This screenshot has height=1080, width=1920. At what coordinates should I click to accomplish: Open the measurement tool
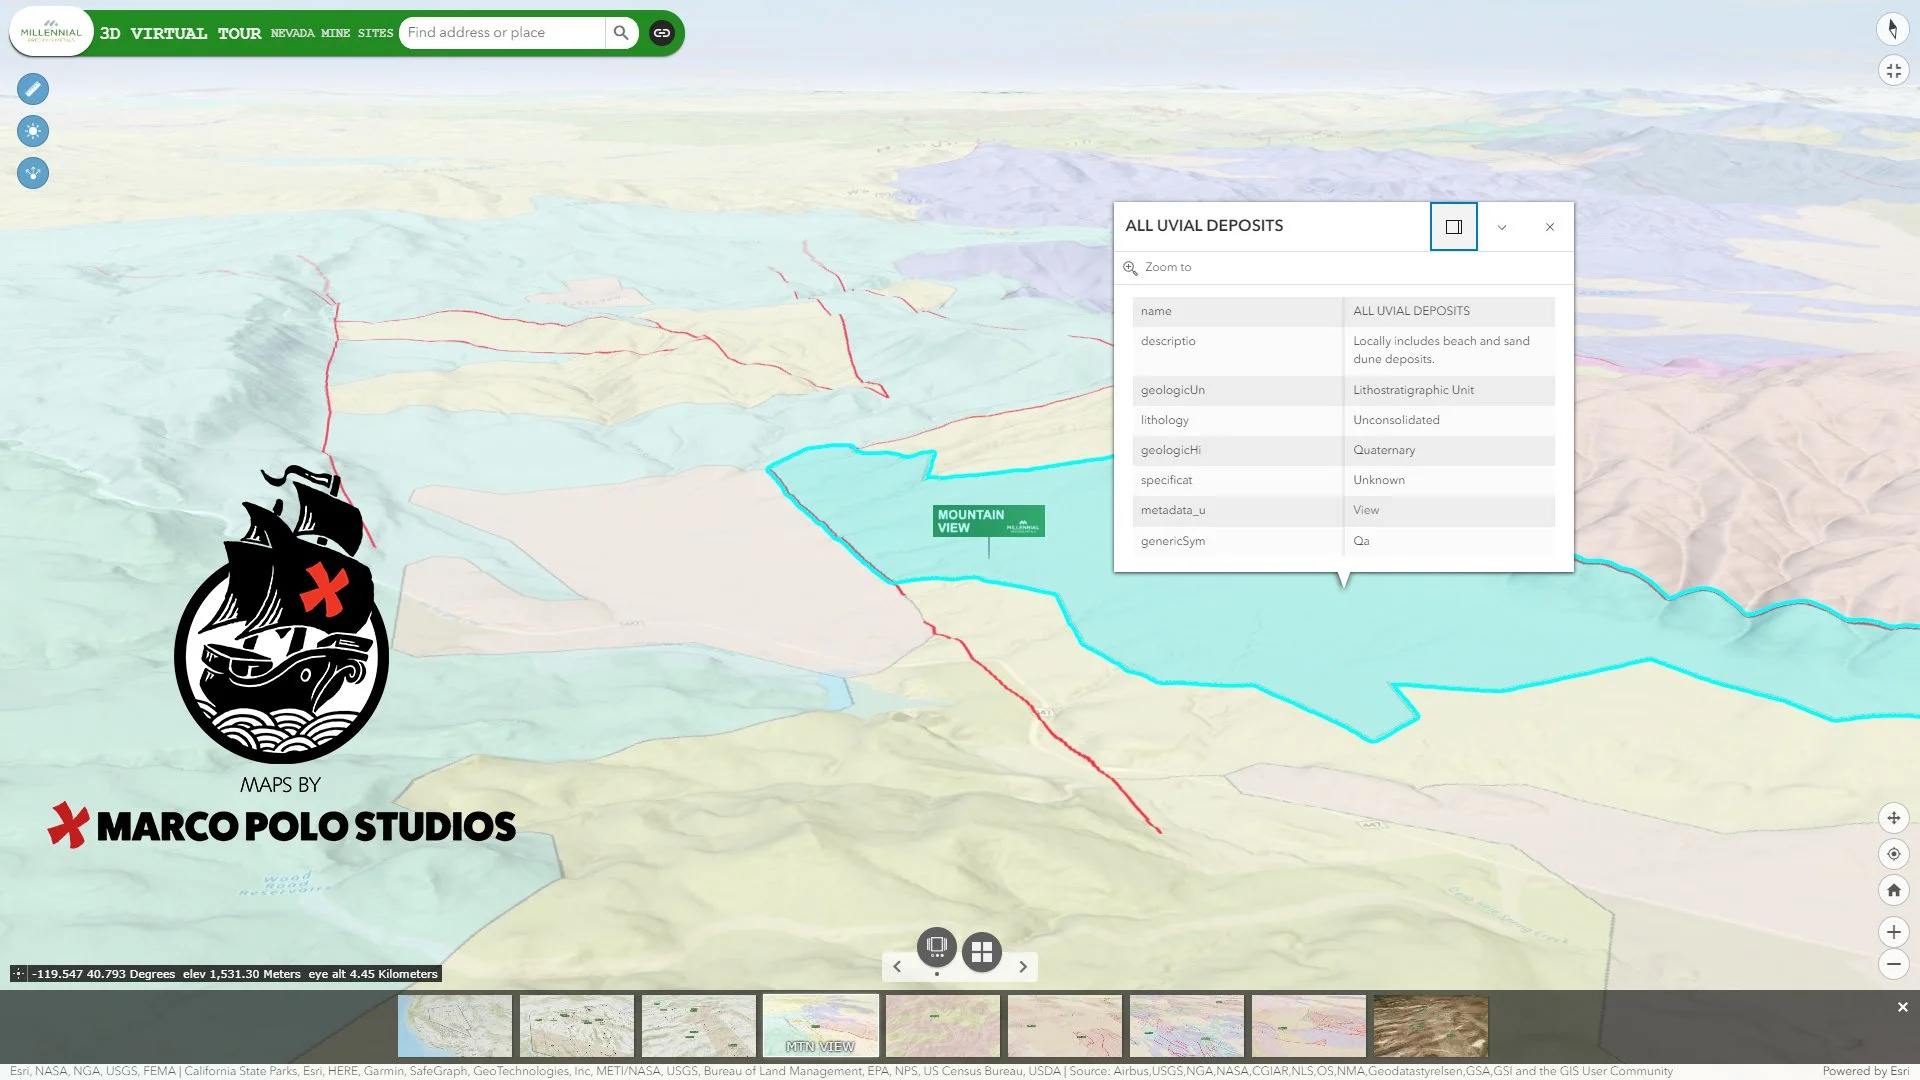(33, 89)
